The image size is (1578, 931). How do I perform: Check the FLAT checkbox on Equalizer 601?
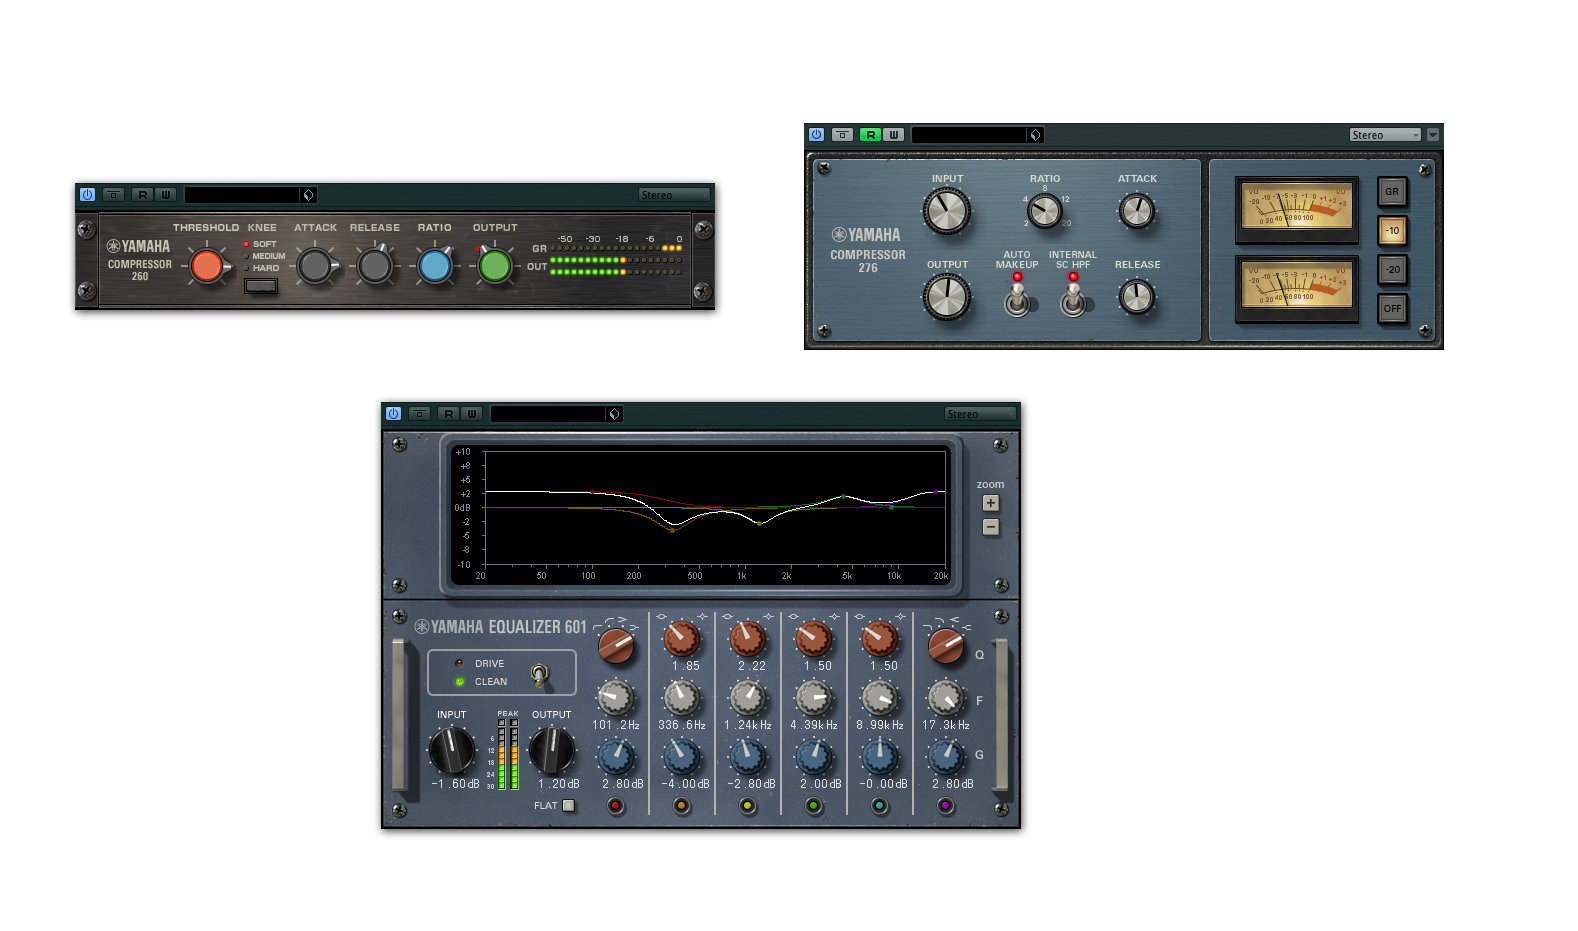[x=569, y=805]
